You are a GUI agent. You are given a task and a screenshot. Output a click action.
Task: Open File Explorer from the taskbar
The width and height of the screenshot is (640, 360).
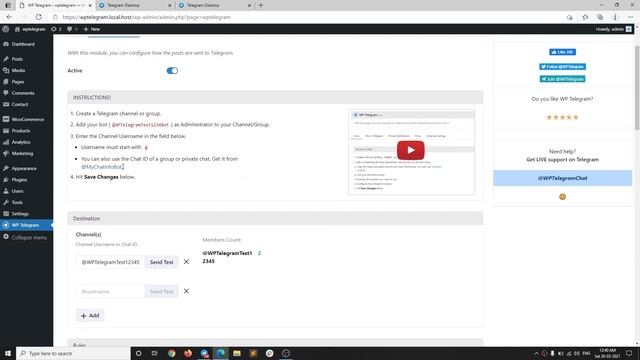click(237, 353)
